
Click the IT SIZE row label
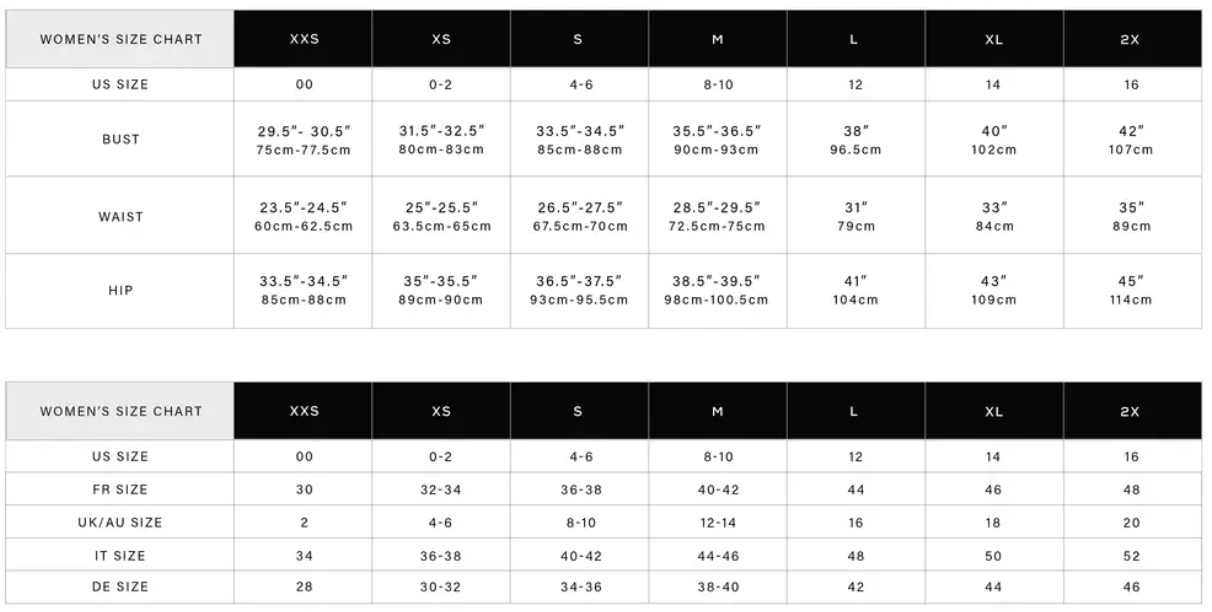coord(120,555)
